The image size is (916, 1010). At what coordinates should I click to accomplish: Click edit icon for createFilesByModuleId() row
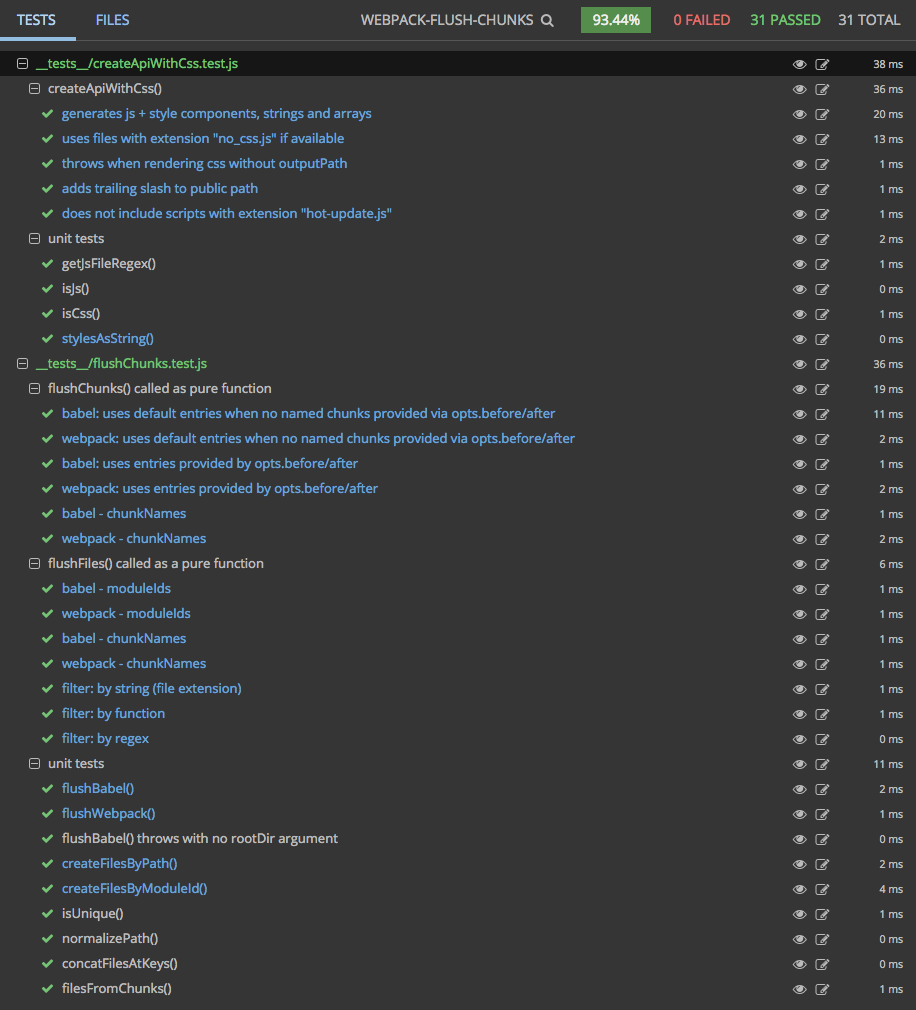tap(822, 889)
